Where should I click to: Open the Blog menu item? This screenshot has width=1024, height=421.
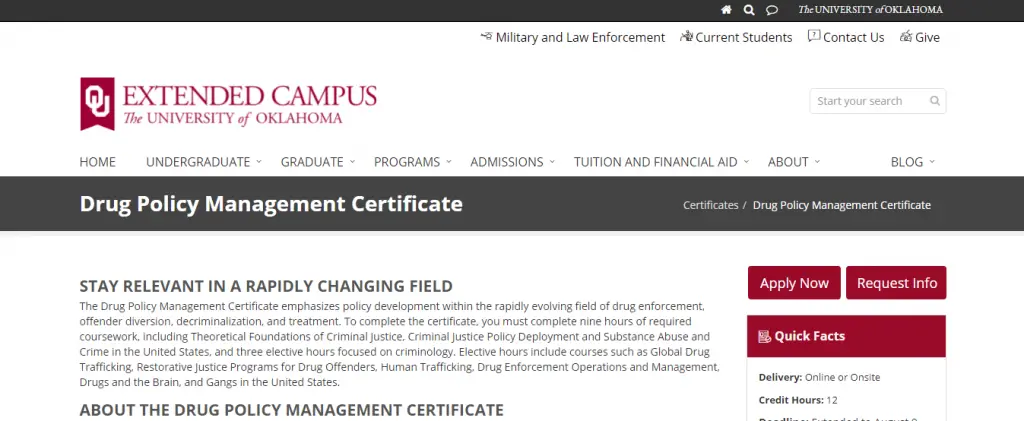tap(912, 162)
